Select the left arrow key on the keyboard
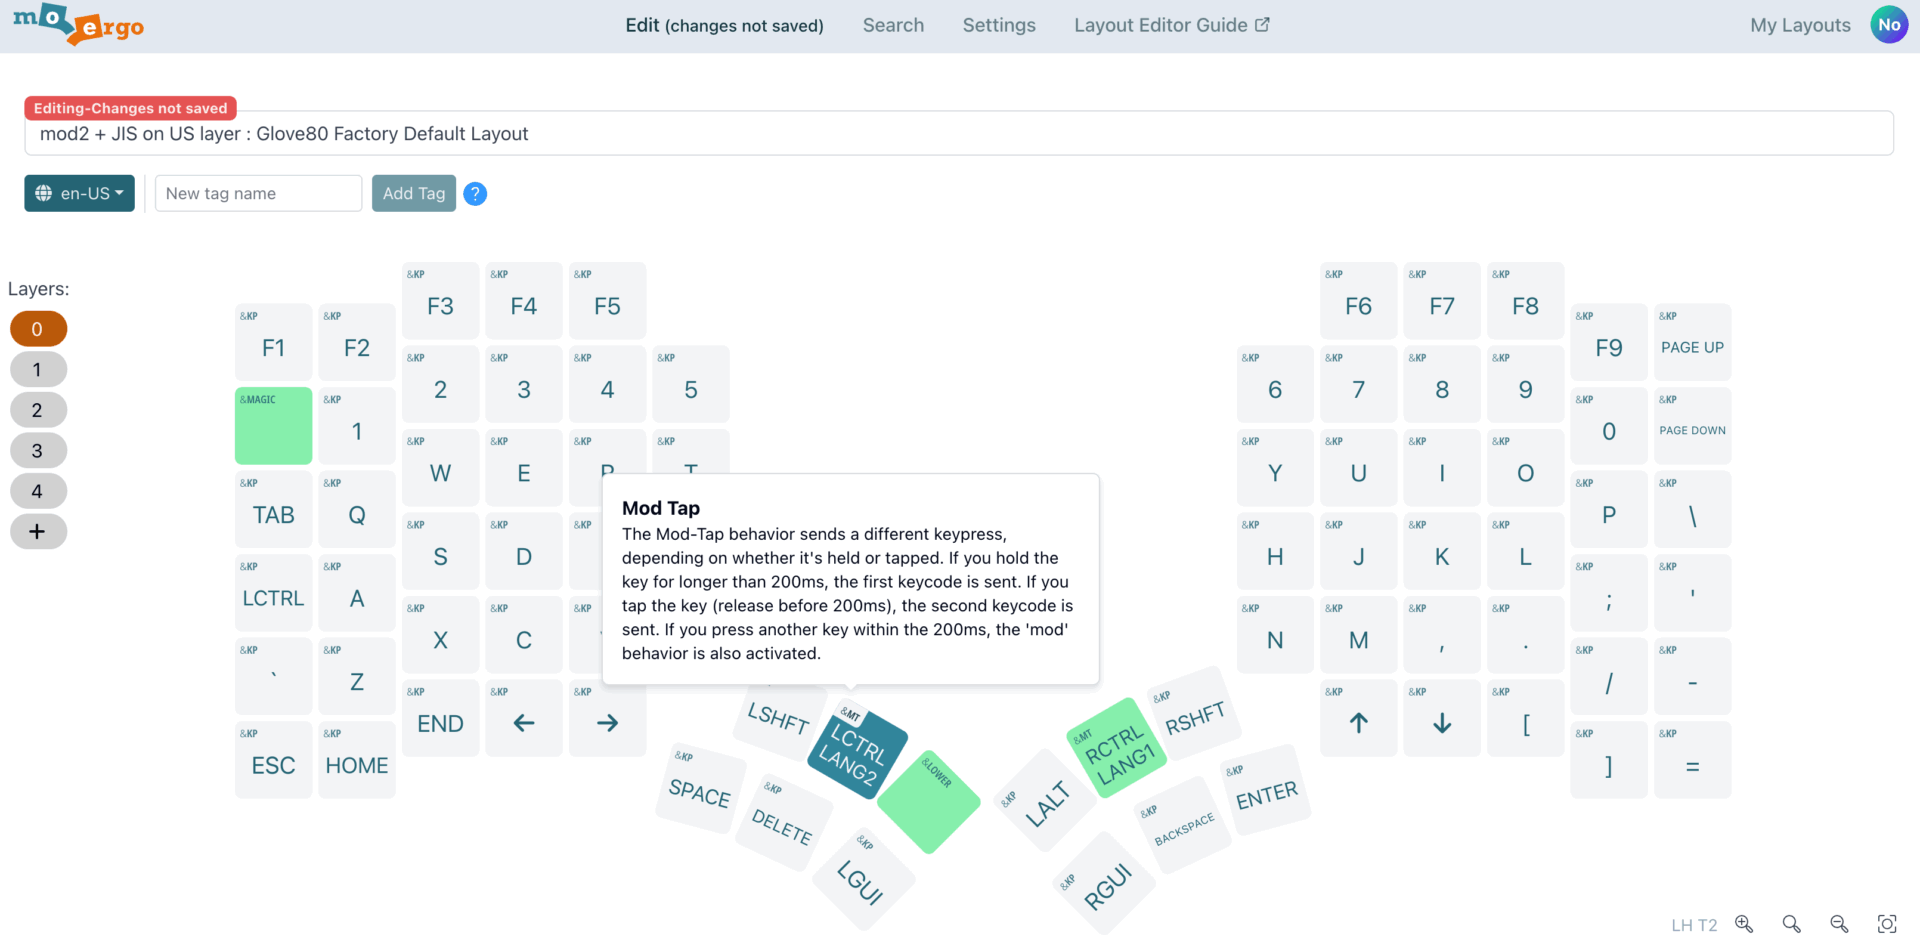 [x=524, y=722]
